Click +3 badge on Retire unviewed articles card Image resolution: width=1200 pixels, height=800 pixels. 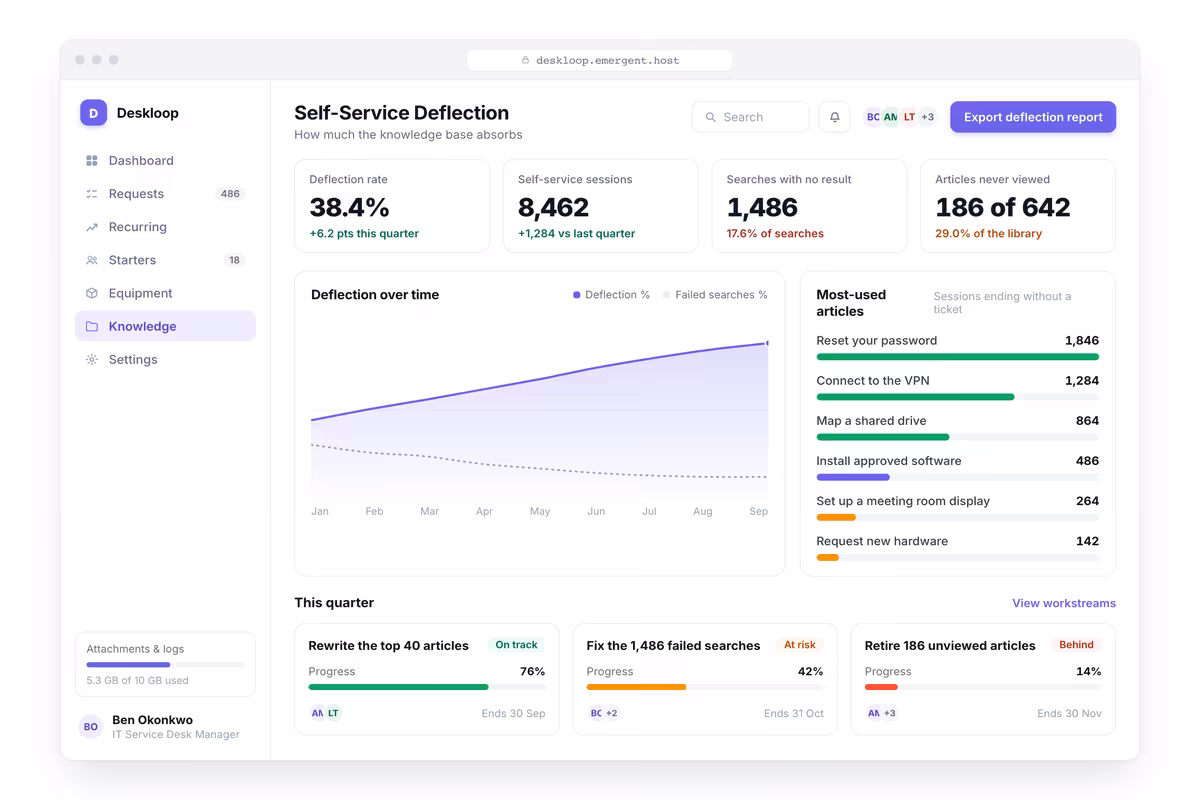(x=889, y=713)
